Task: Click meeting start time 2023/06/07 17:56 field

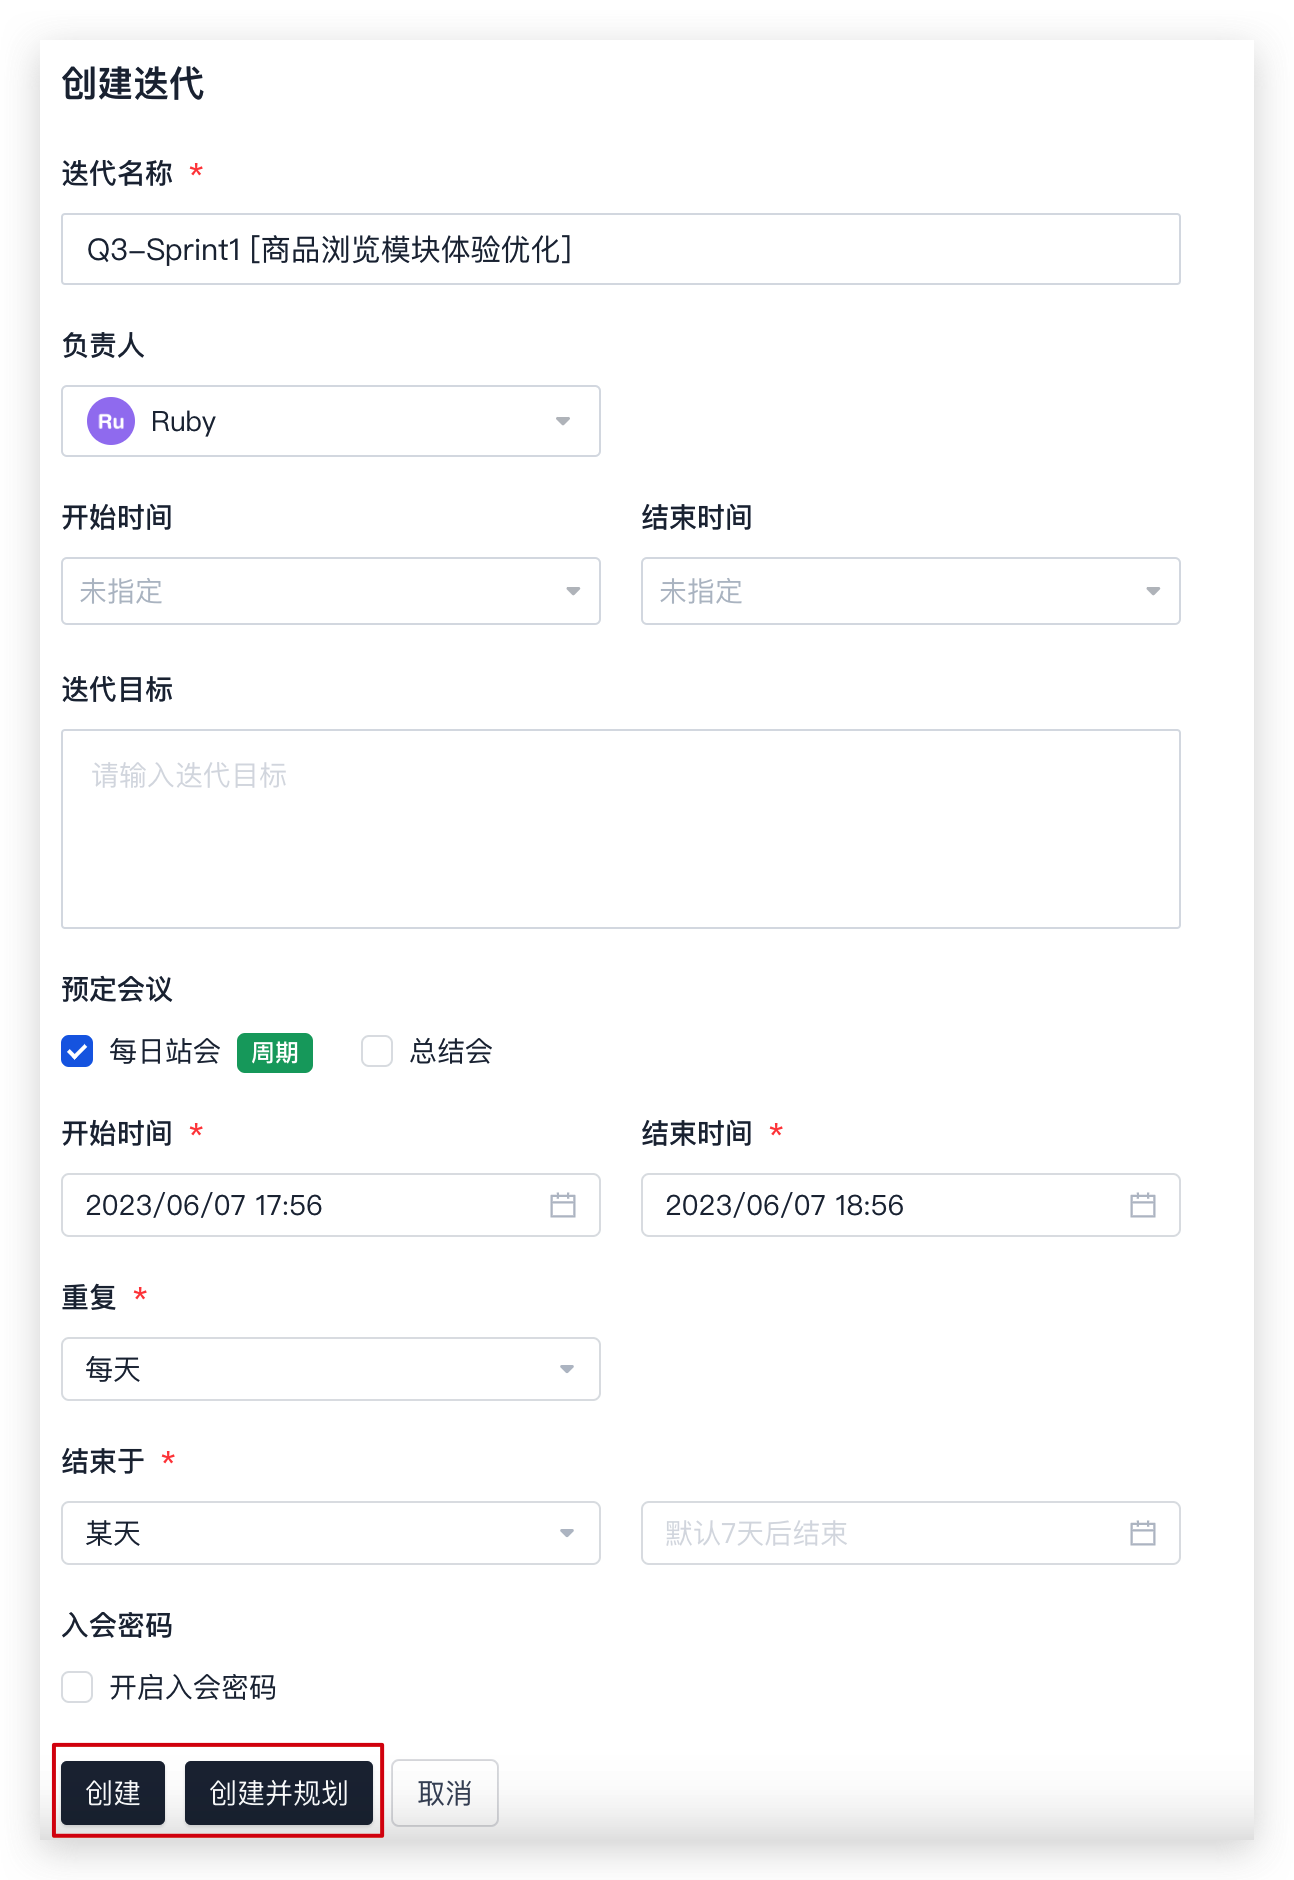Action: coord(331,1205)
